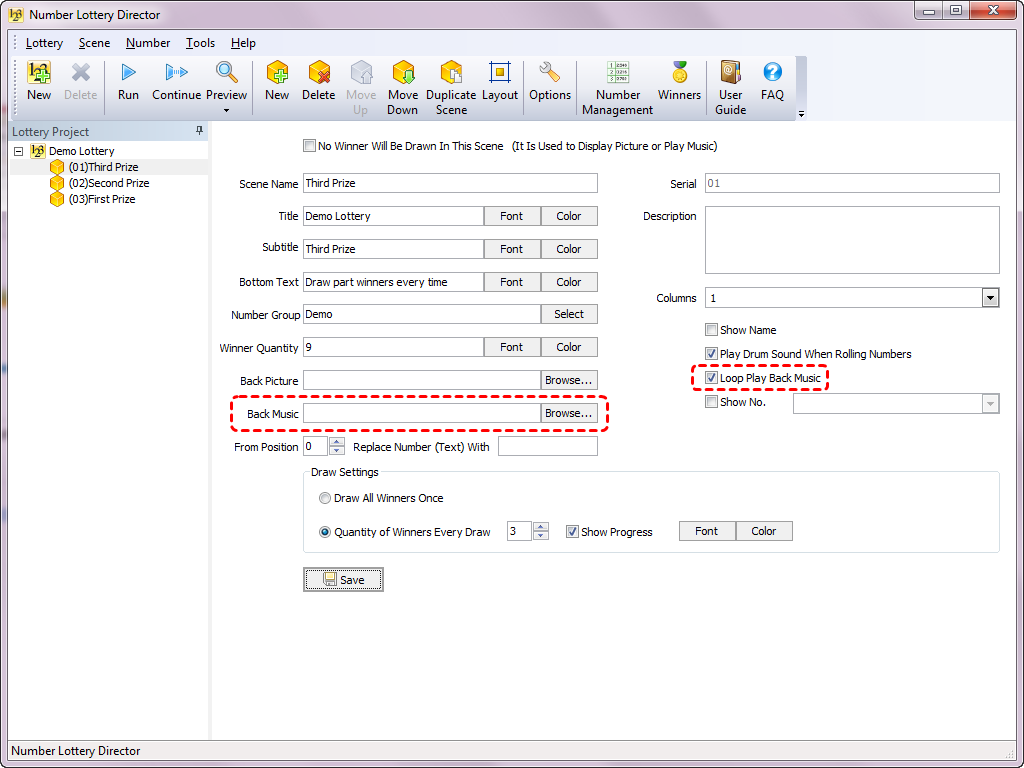This screenshot has width=1024, height=768.
Task: Enable the Show Name checkbox
Action: (x=712, y=330)
